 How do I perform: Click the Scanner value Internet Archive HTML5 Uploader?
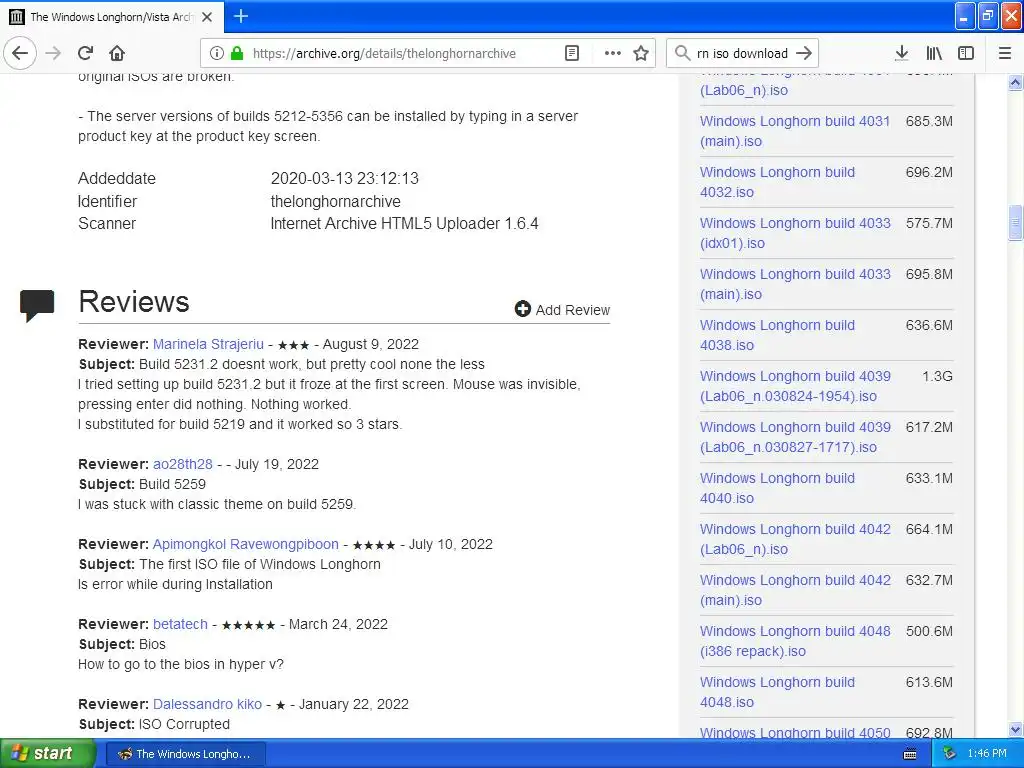click(404, 223)
